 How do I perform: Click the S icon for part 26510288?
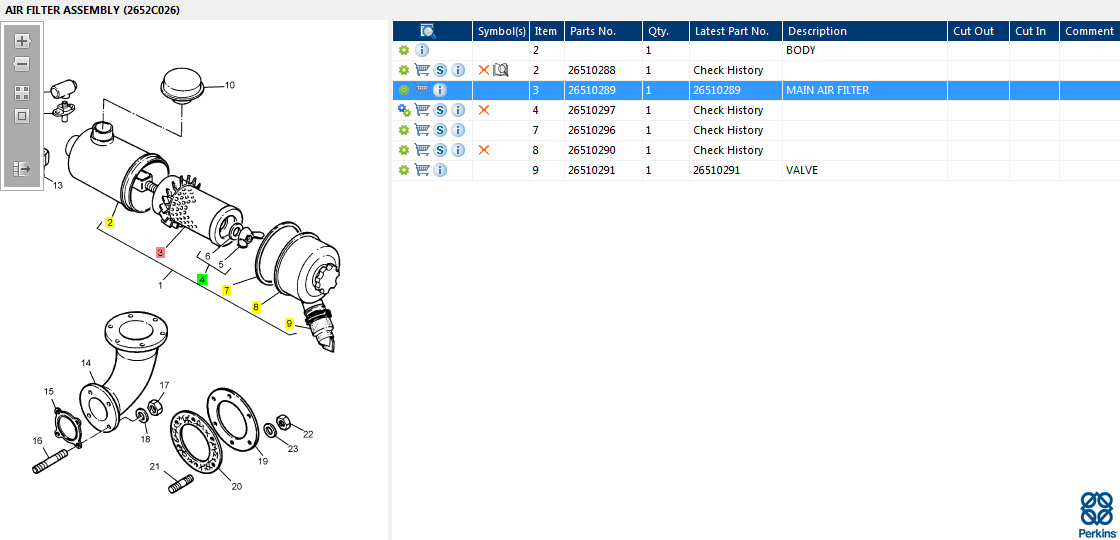pos(440,70)
